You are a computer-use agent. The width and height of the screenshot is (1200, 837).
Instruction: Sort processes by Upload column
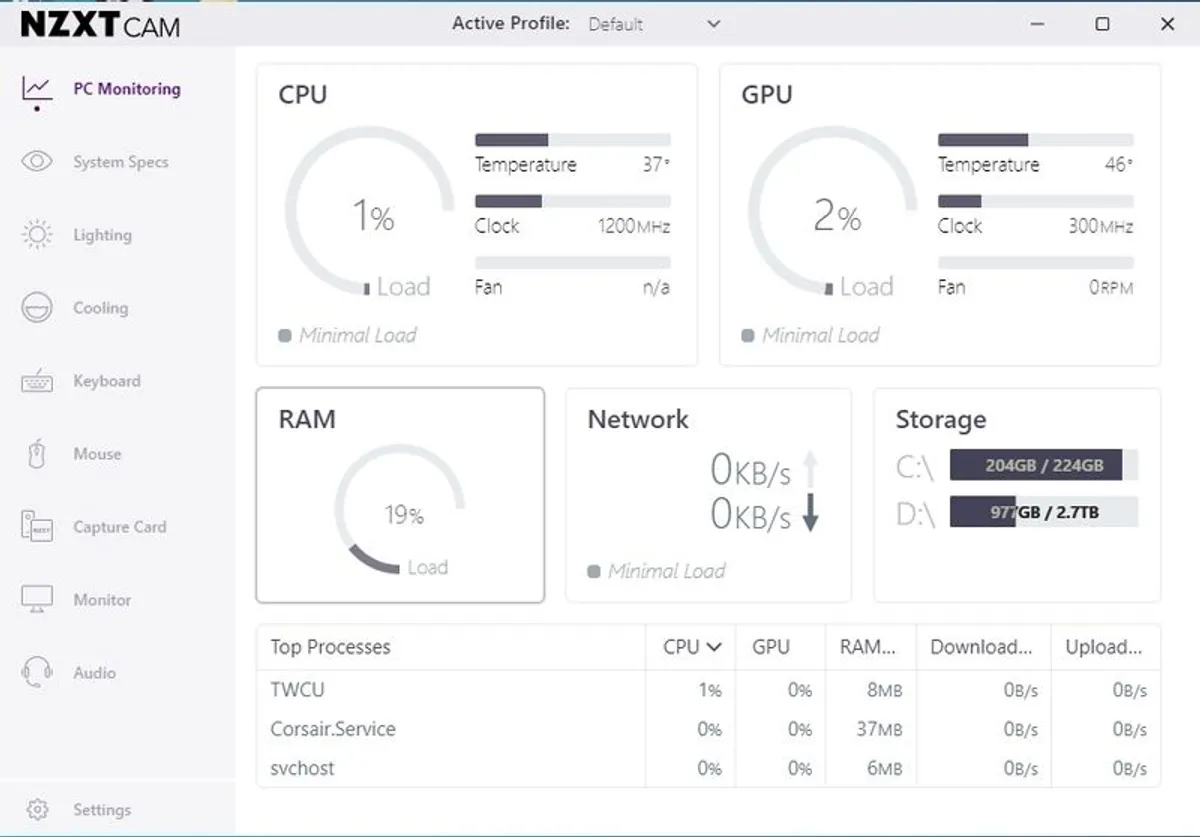[1103, 647]
